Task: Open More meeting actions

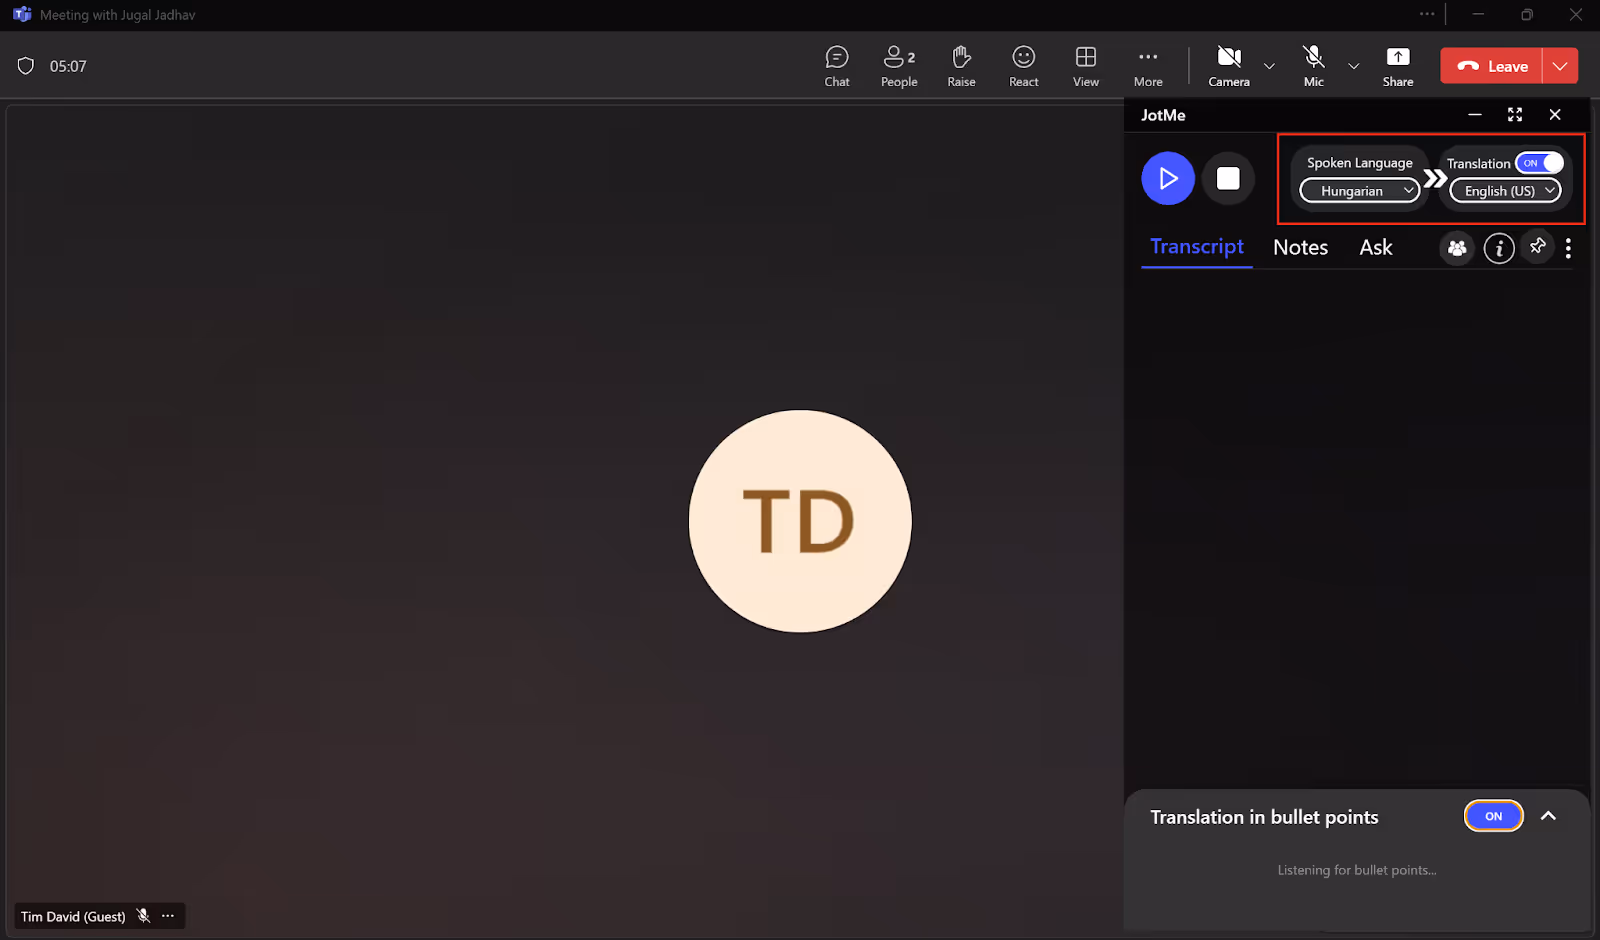Action: click(1148, 66)
